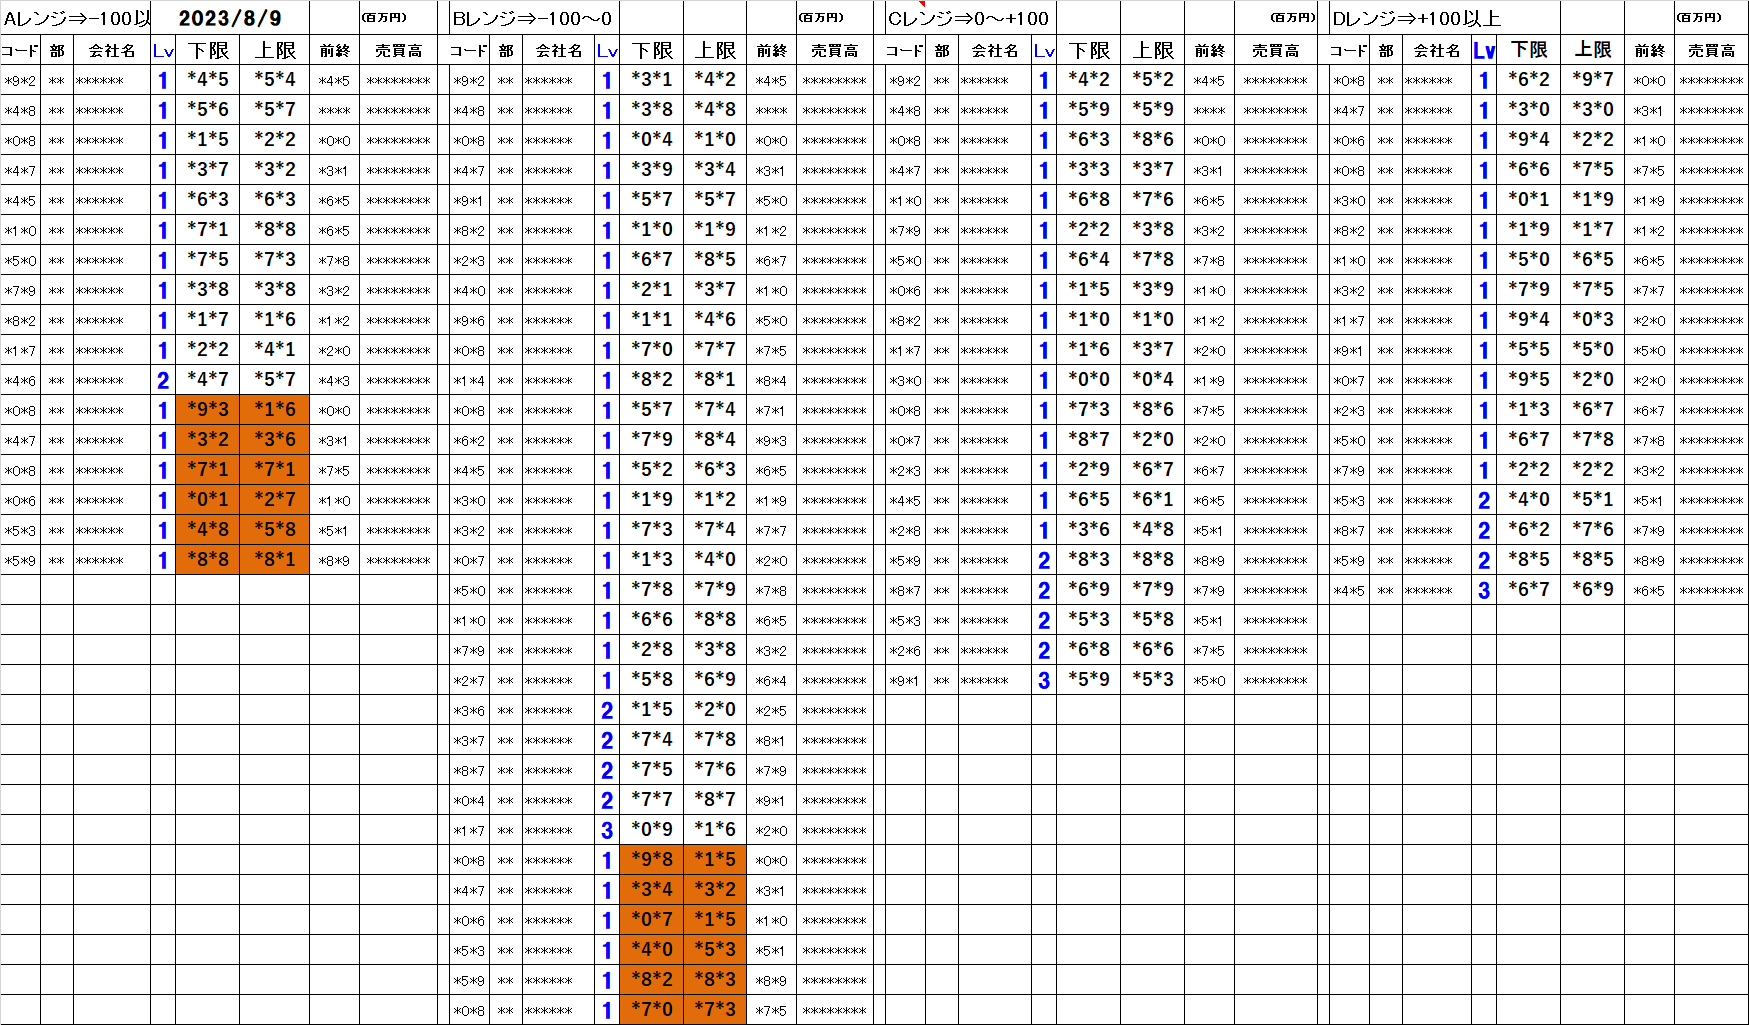Select orange cell *5*3 in B range 上限
This screenshot has width=1749, height=1025.
(x=715, y=950)
